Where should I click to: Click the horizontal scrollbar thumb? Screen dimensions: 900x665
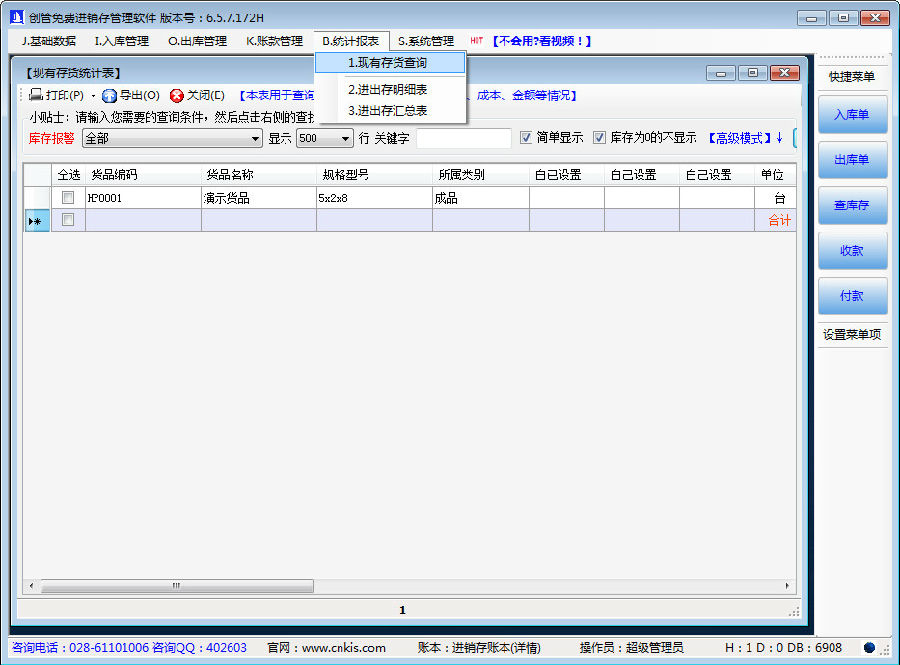(177, 586)
